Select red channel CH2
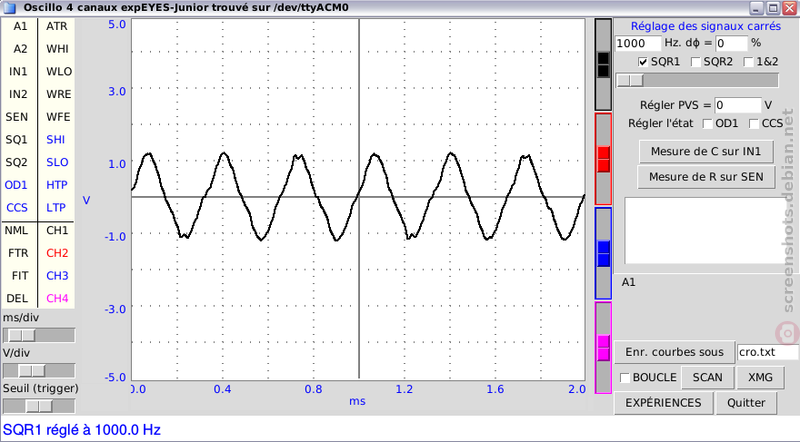 coord(57,253)
